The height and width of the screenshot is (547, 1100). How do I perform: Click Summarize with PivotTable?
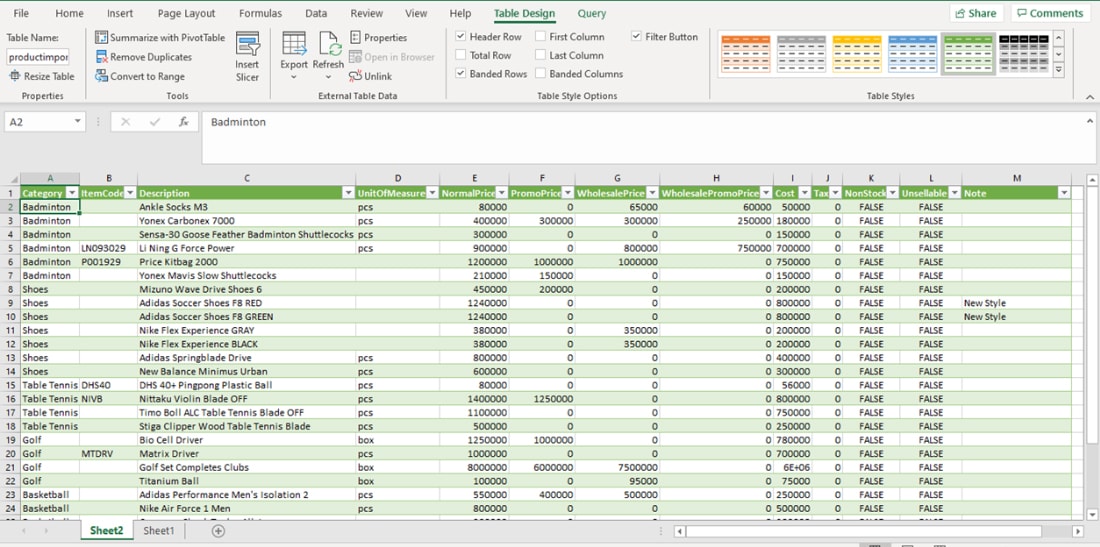click(x=160, y=38)
